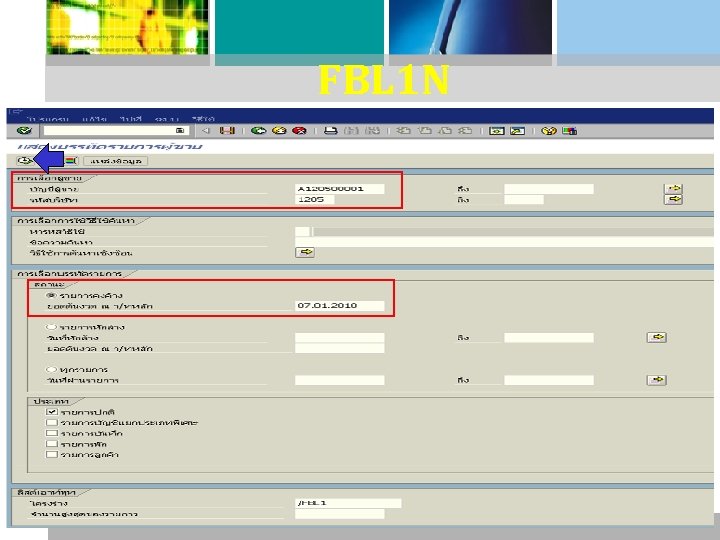Click the window menu icon above the menu bar
Screen dimensions: 720x540
[17, 112]
